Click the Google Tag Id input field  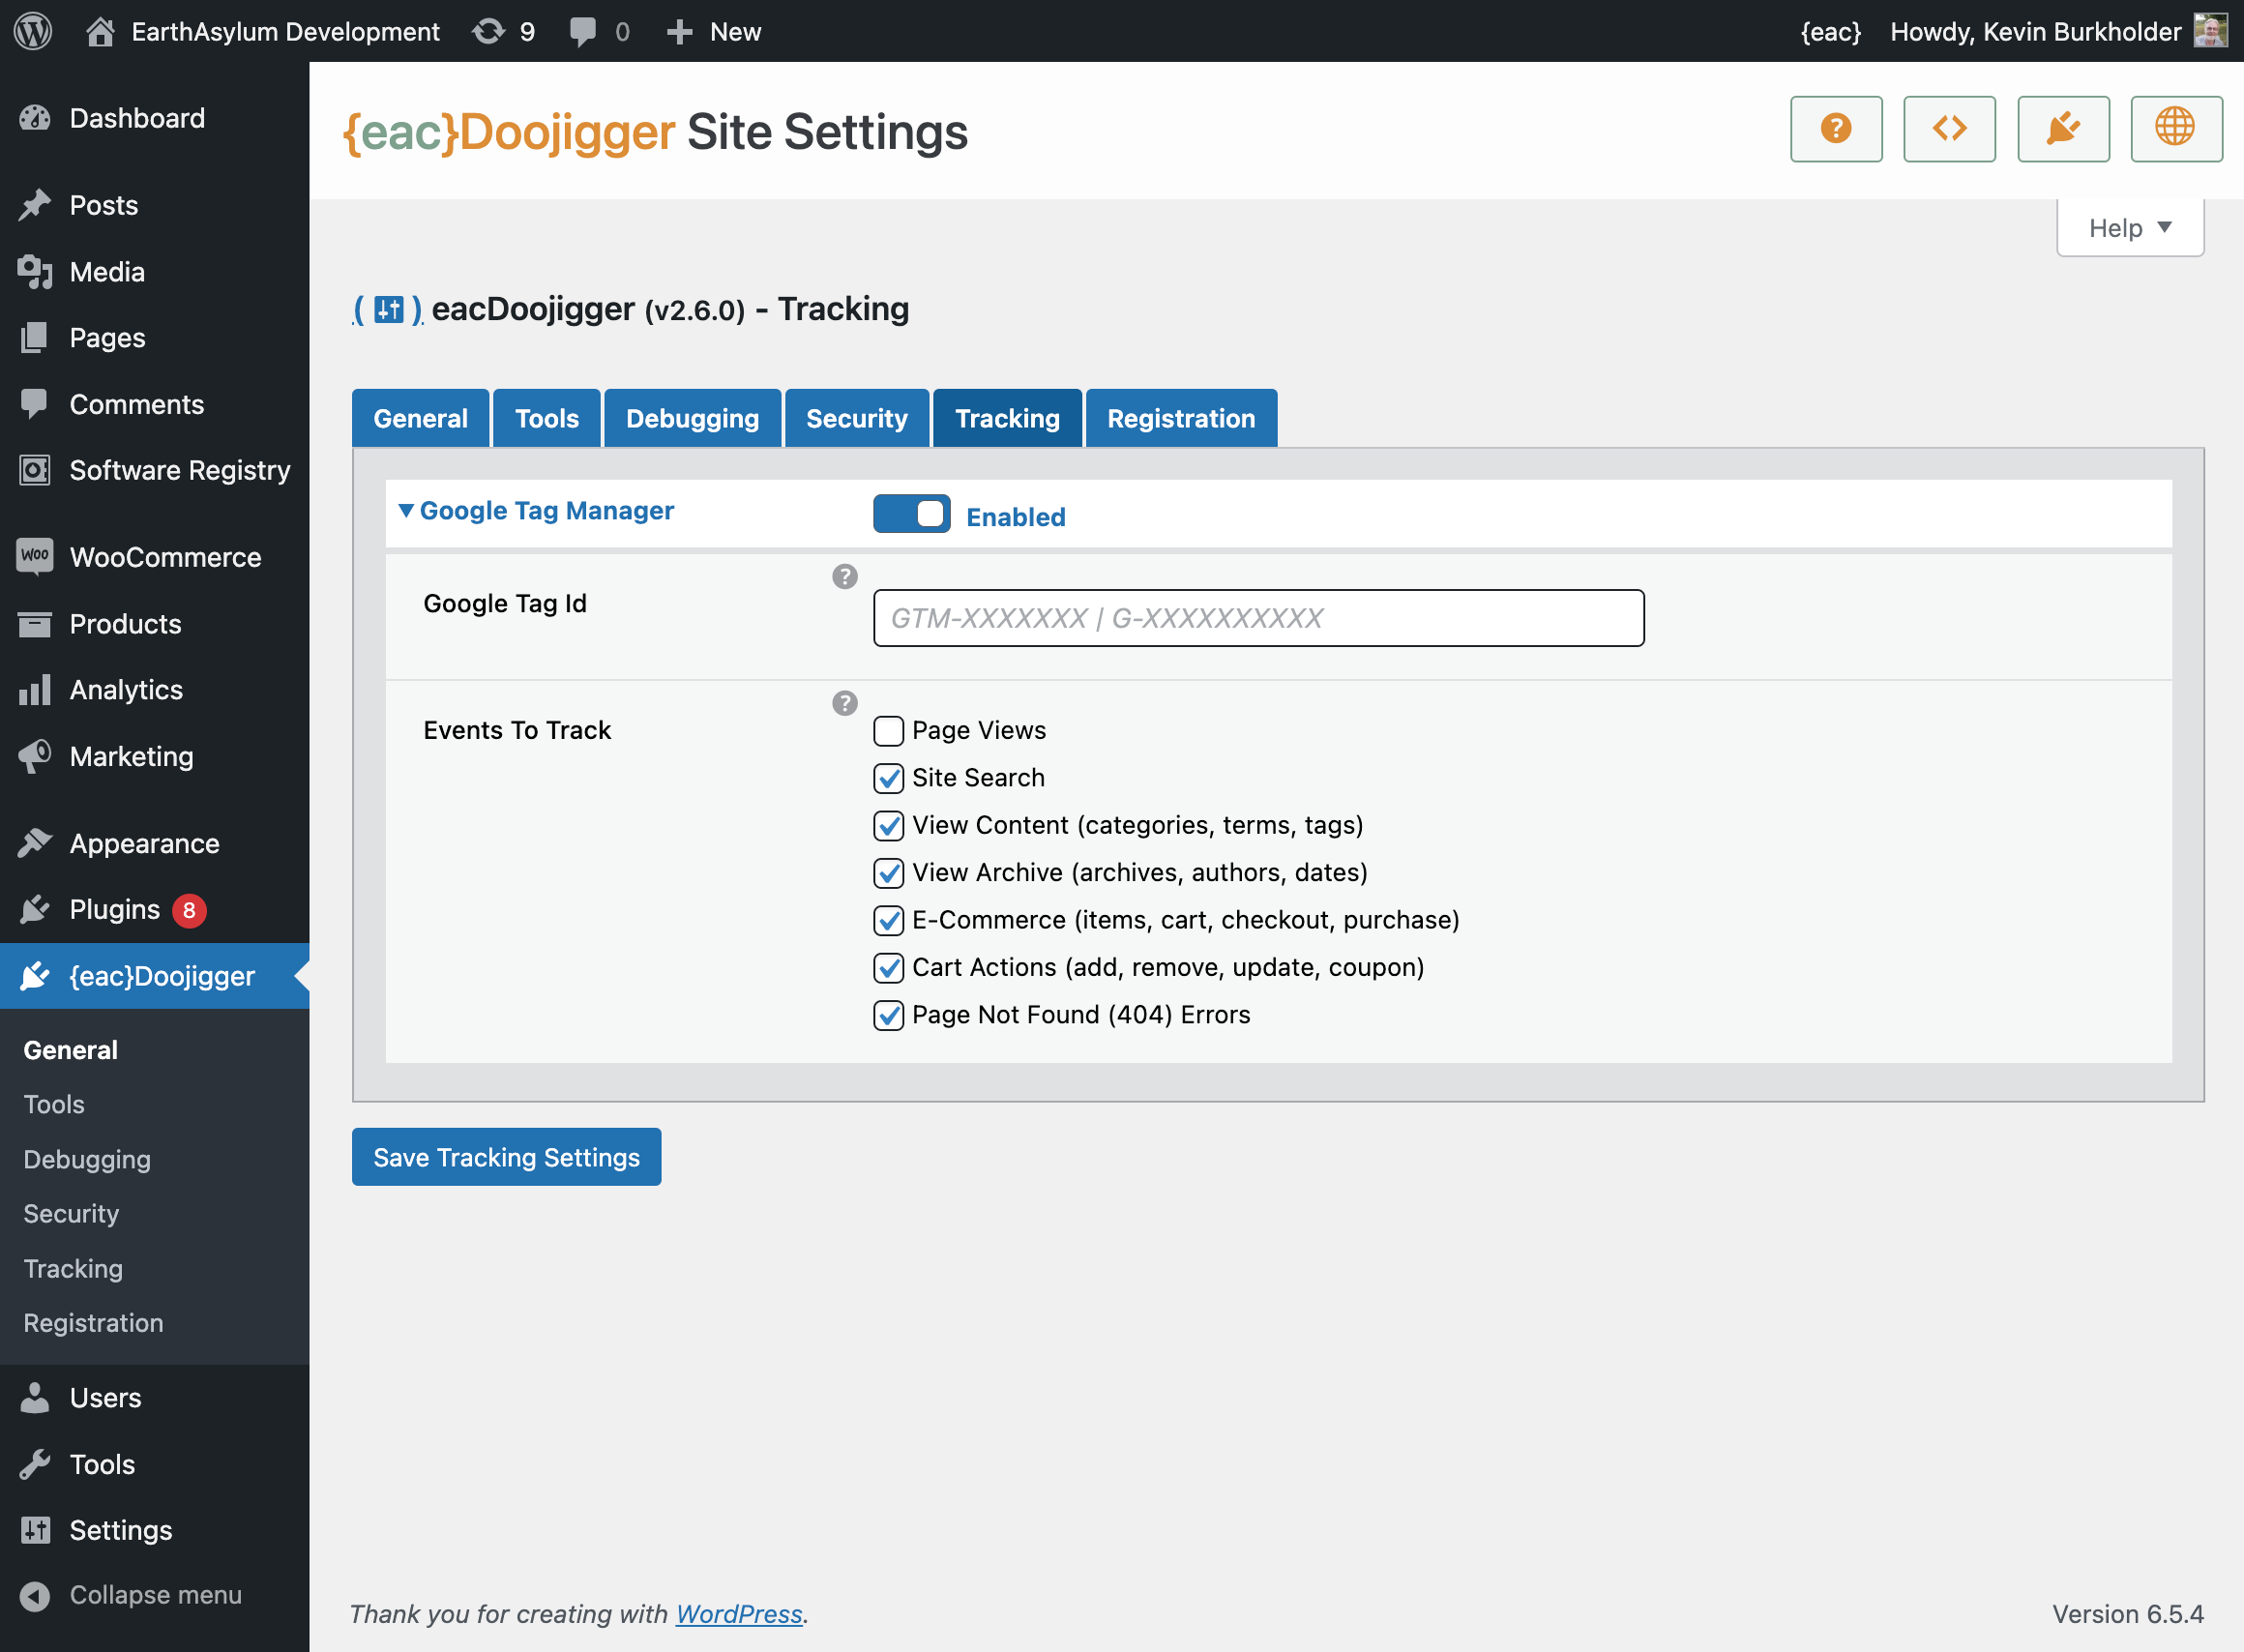pos(1257,619)
